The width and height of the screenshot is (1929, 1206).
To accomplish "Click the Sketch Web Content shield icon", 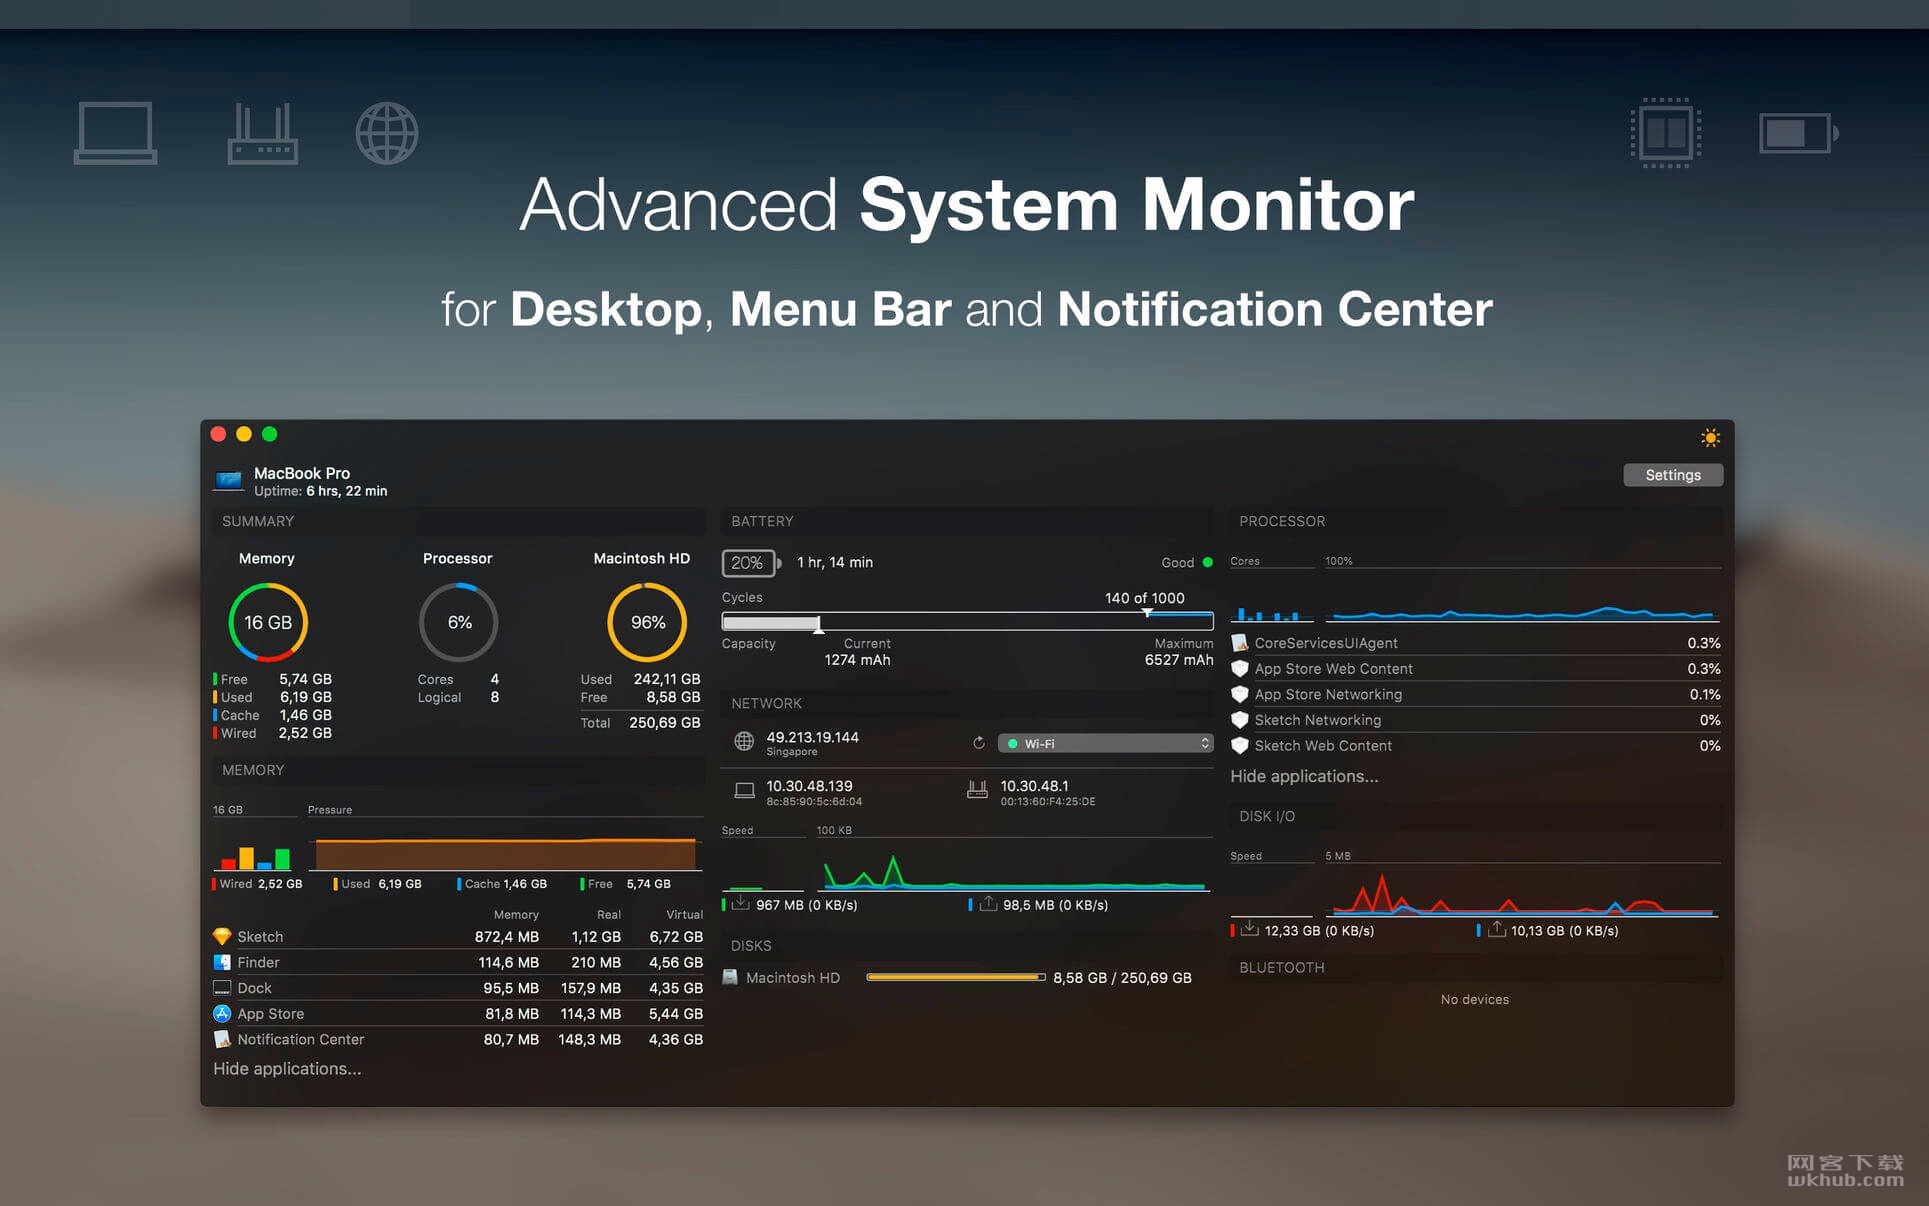I will 1240,746.
